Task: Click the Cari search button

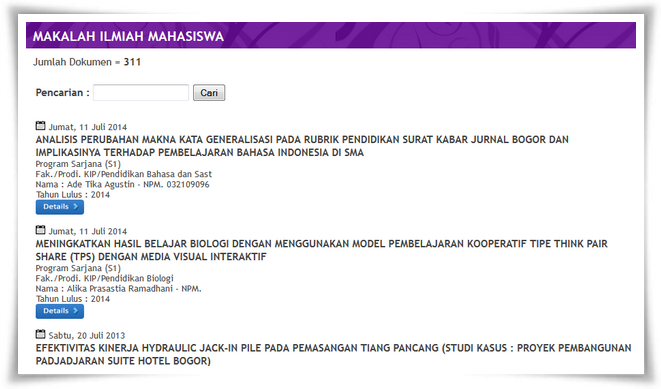Action: click(x=209, y=93)
